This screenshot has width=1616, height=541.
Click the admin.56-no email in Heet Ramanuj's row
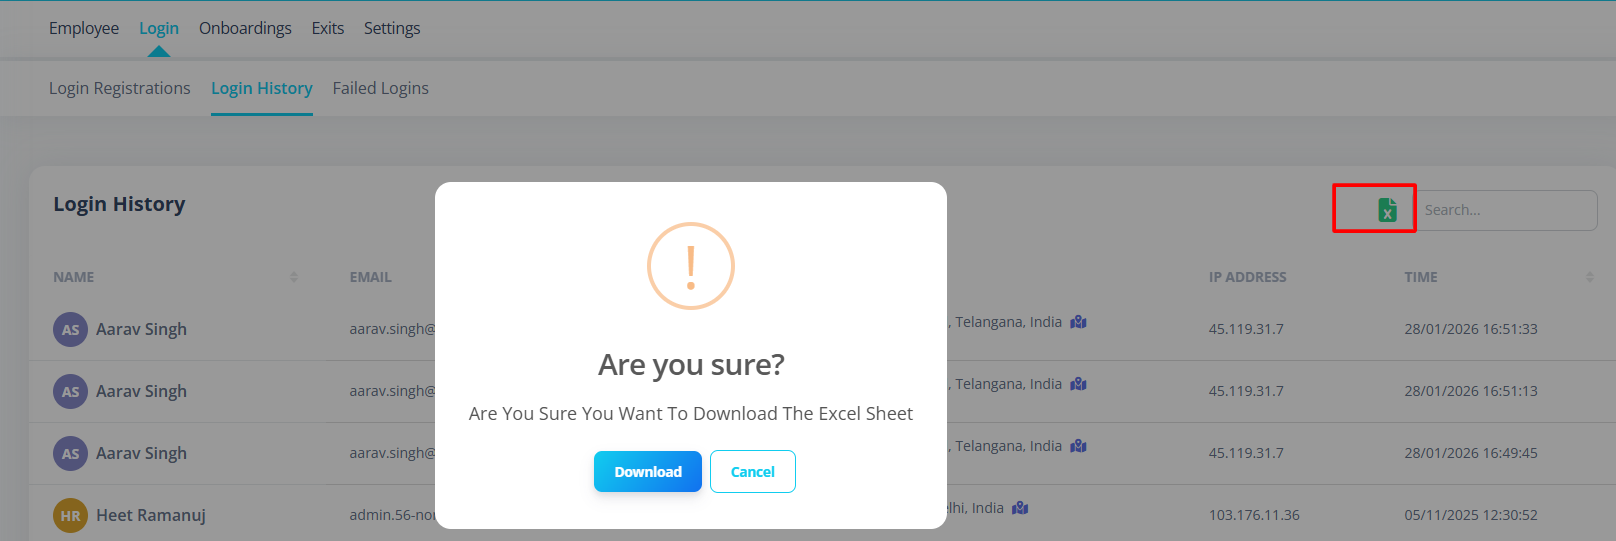(x=392, y=515)
